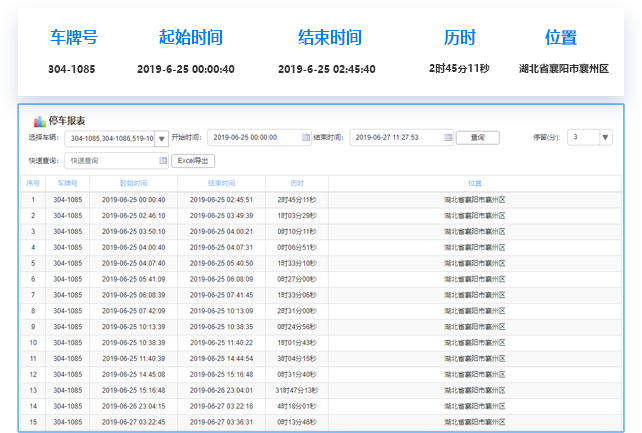Viewport: 642px width, 433px height.
Task: Select start time 2019-06-26 23:04:15
Action: point(133,406)
